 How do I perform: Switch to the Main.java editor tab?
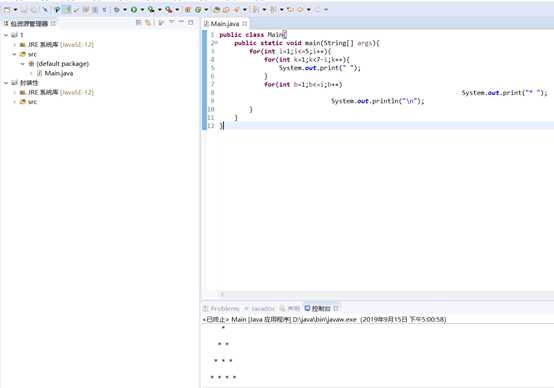point(225,24)
